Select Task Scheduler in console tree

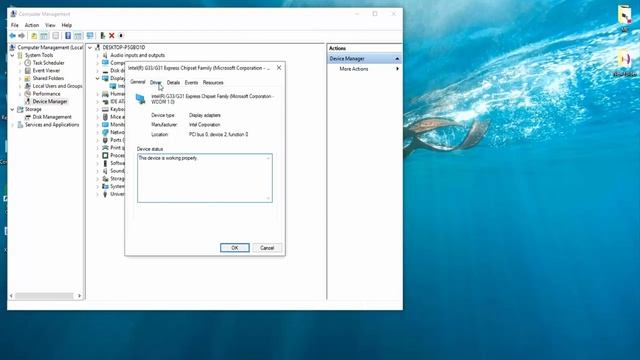48,63
